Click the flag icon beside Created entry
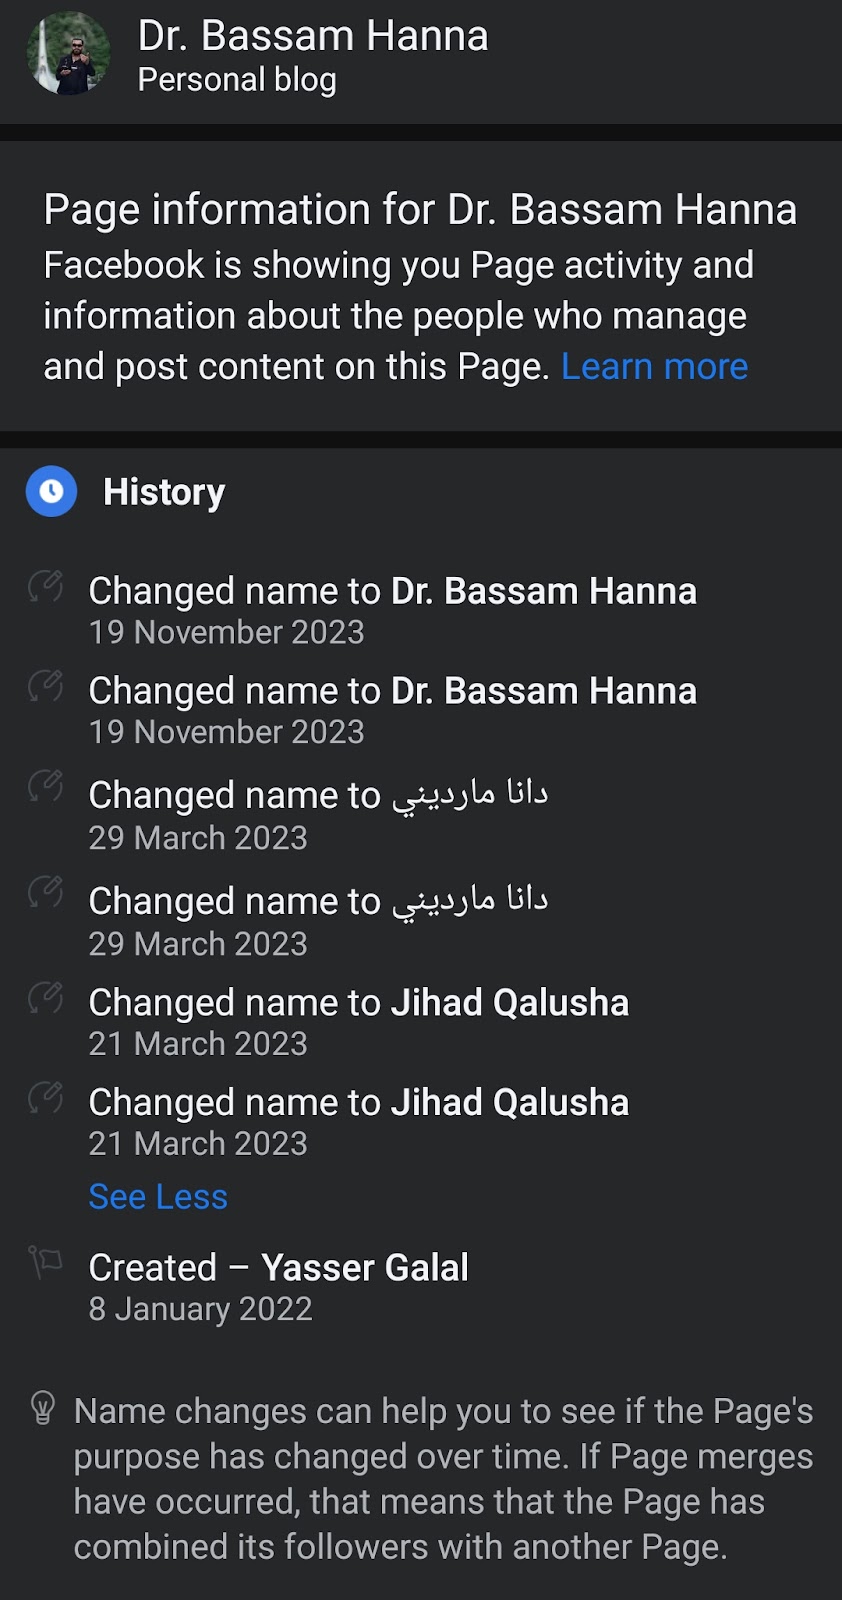Image resolution: width=842 pixels, height=1600 pixels. (45, 1262)
